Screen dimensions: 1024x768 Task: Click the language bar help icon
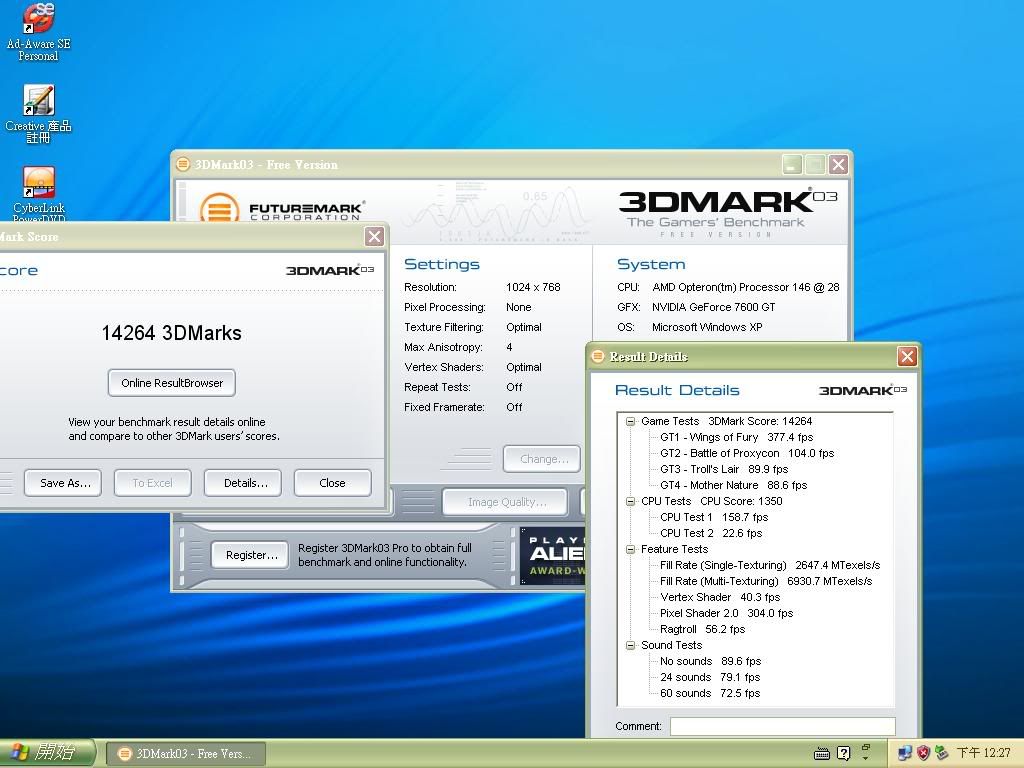(843, 753)
